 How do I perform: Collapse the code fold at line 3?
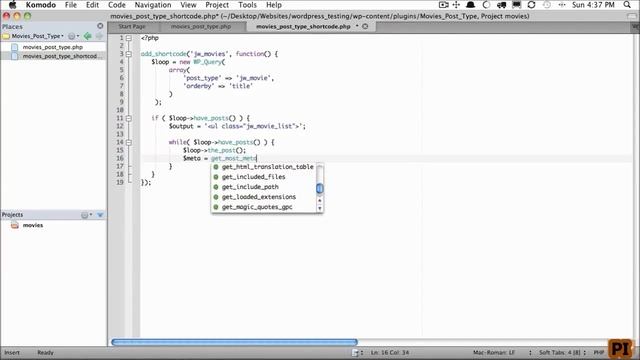129,54
